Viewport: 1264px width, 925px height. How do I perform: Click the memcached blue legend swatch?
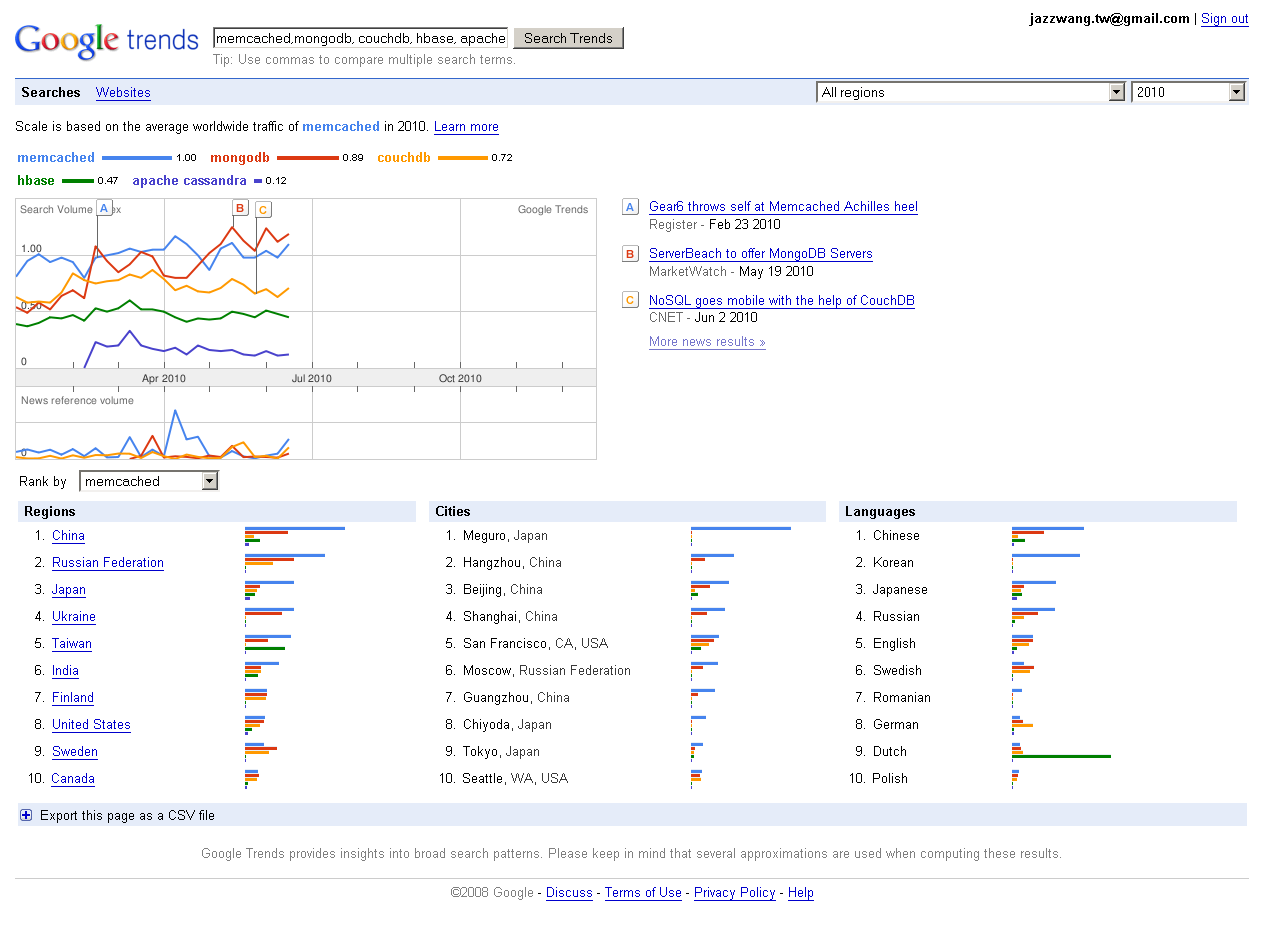click(x=137, y=158)
